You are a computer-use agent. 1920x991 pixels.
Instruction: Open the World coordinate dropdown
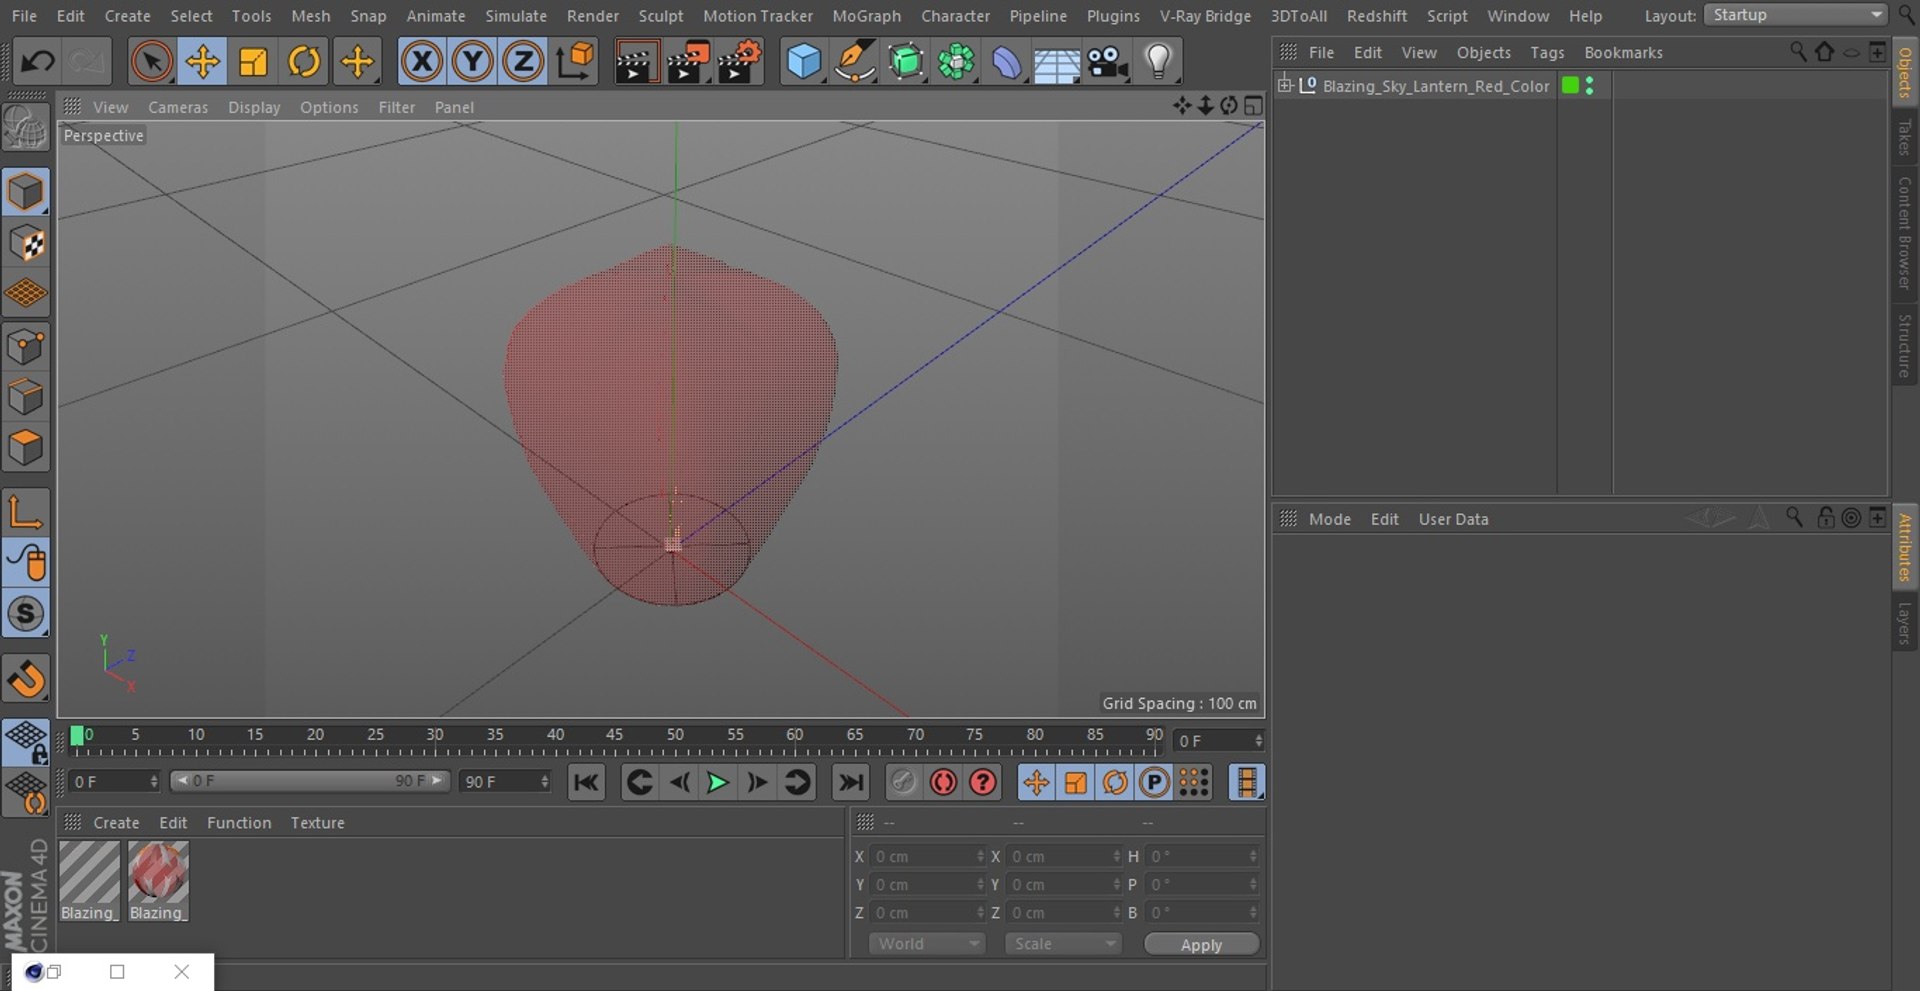tap(926, 943)
